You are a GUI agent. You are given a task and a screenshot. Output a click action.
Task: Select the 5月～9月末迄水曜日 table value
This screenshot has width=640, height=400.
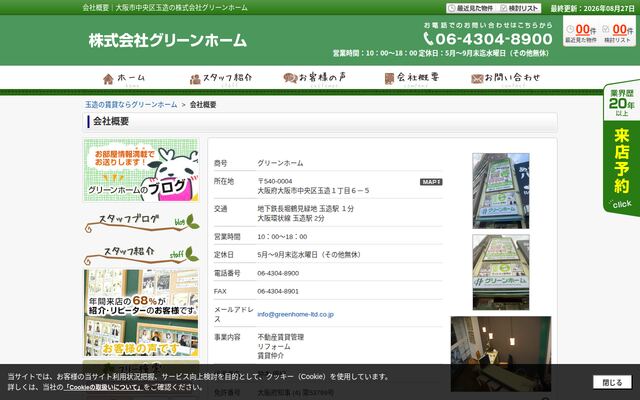click(309, 255)
